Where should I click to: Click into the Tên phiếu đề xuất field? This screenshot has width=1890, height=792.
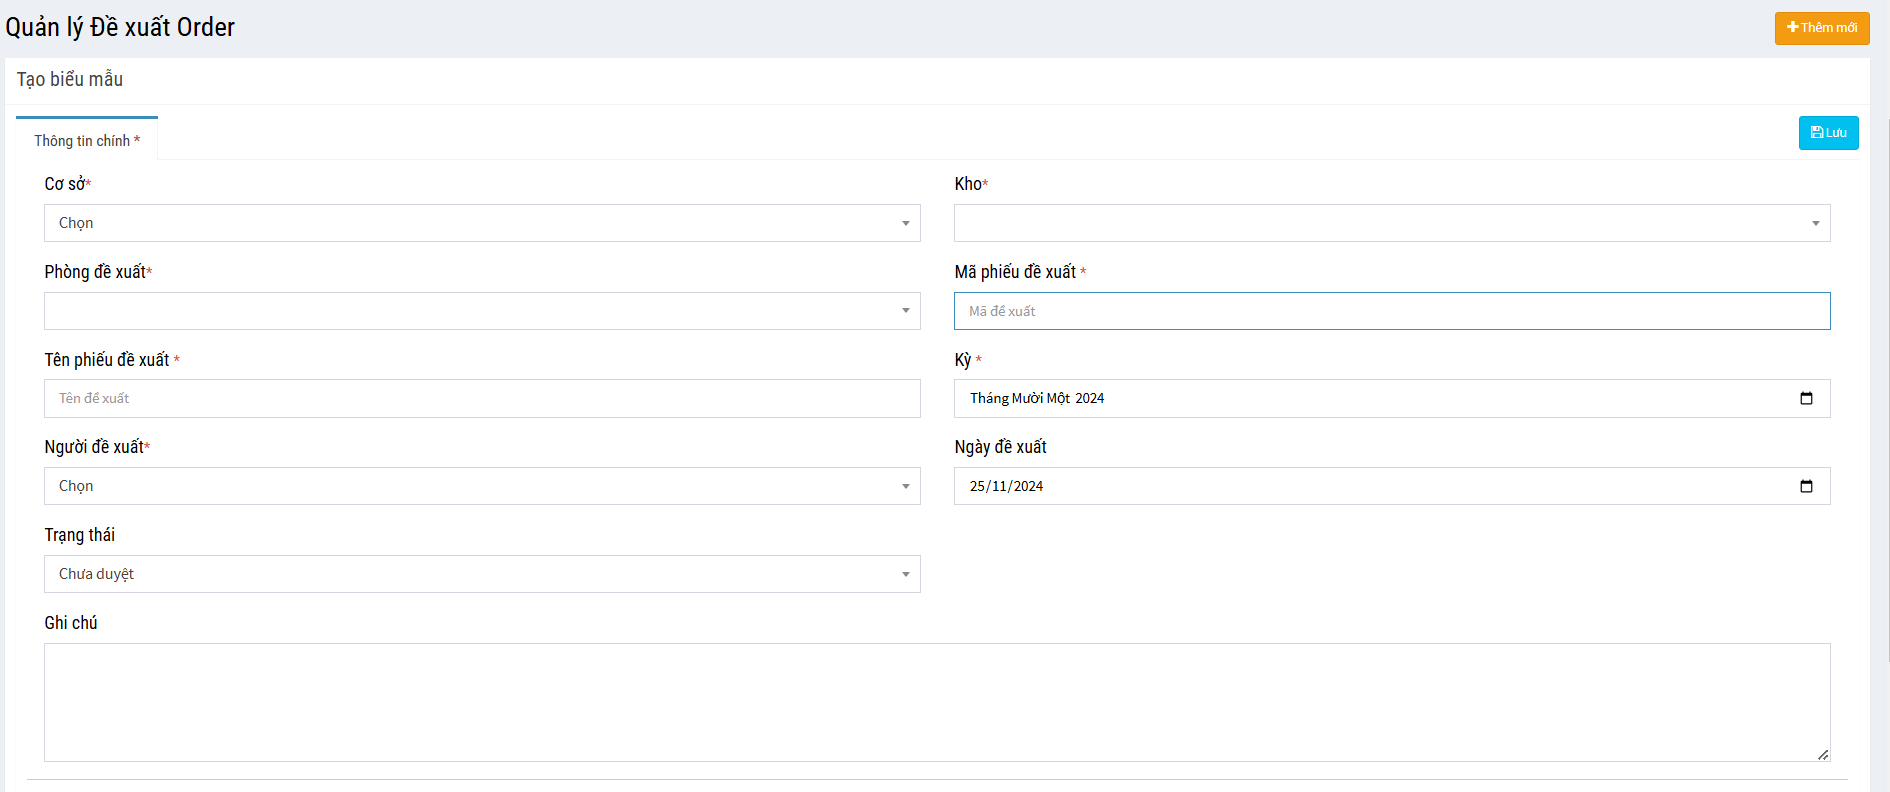click(x=482, y=399)
